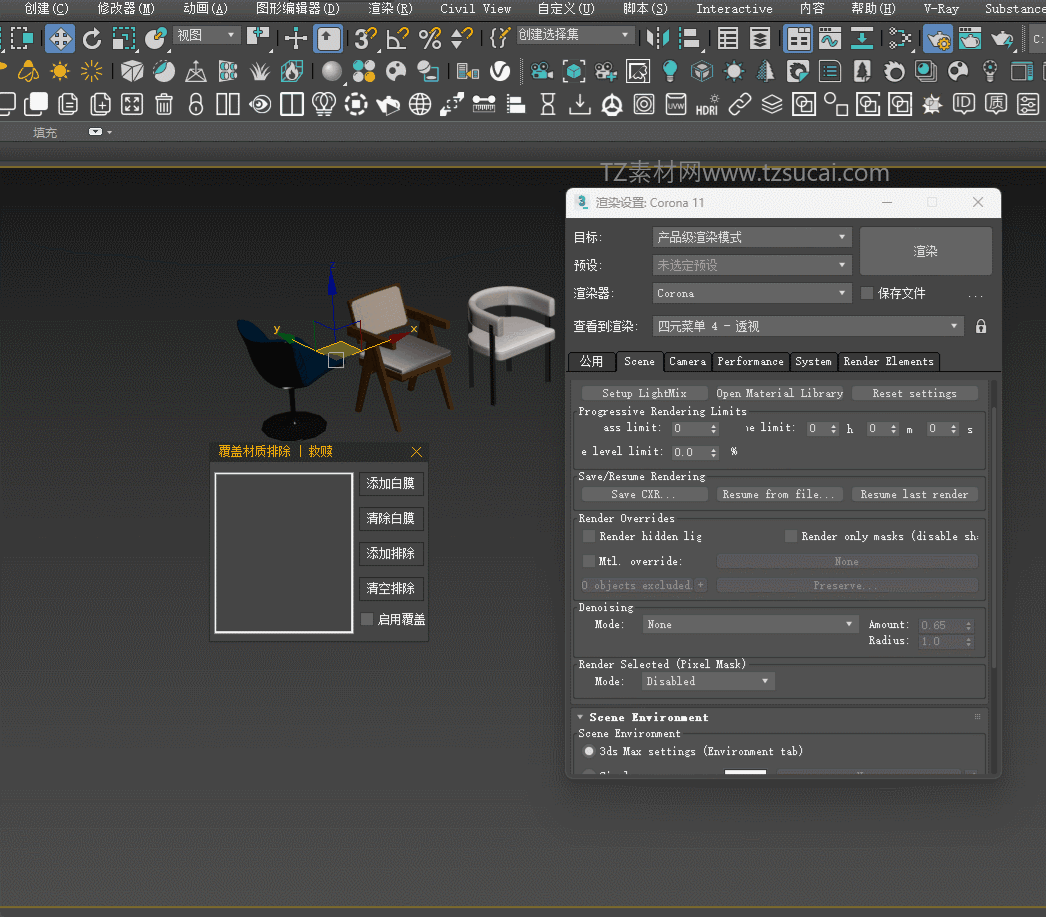Check the Mtl. override checkbox
Screen dimensions: 1046x917
point(589,561)
